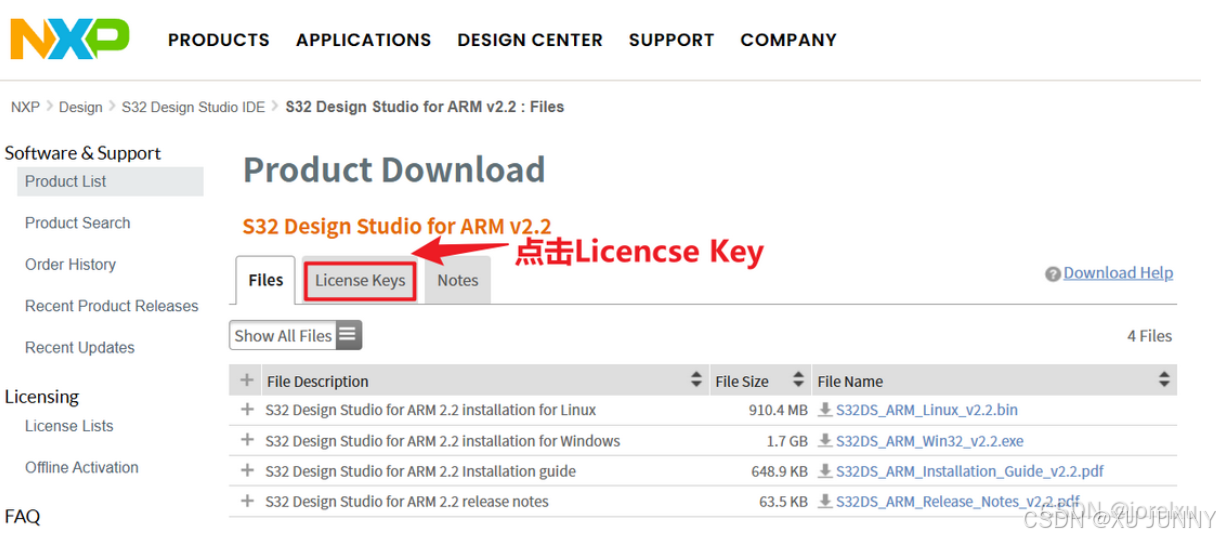Click the Product Download heading

[394, 169]
